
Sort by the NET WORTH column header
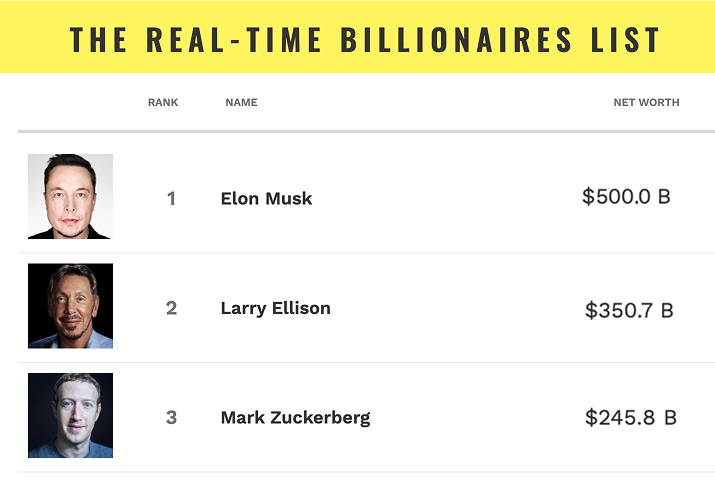pos(646,102)
